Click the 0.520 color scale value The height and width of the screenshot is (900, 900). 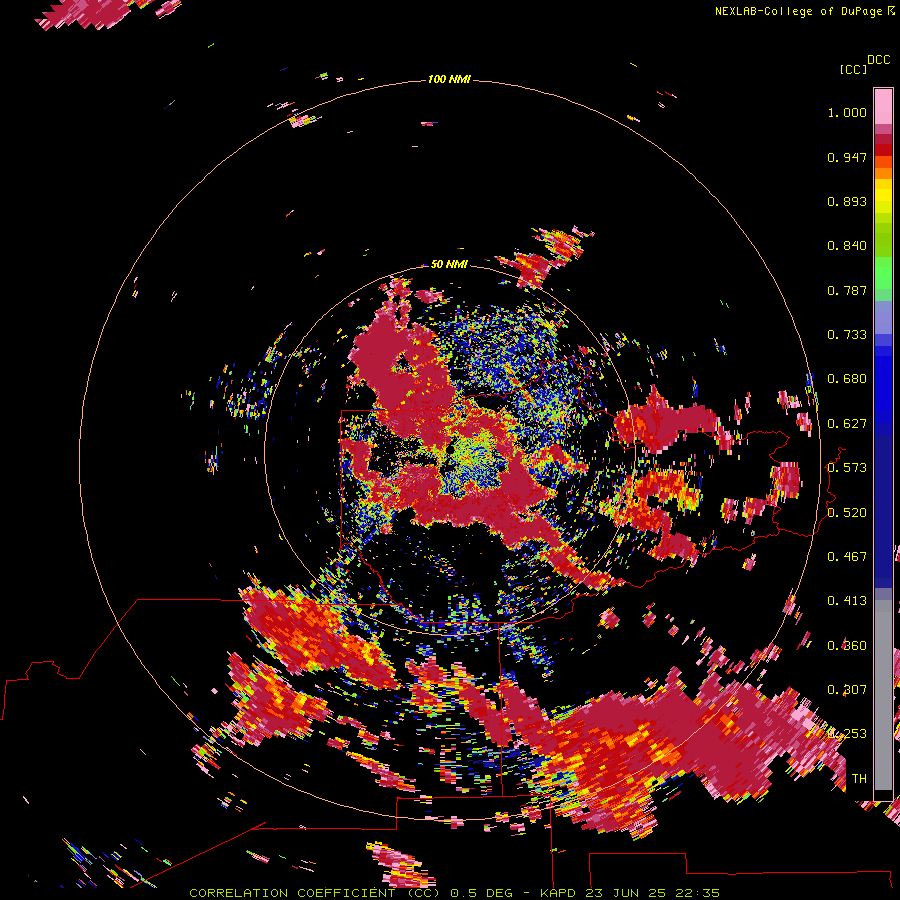(847, 513)
